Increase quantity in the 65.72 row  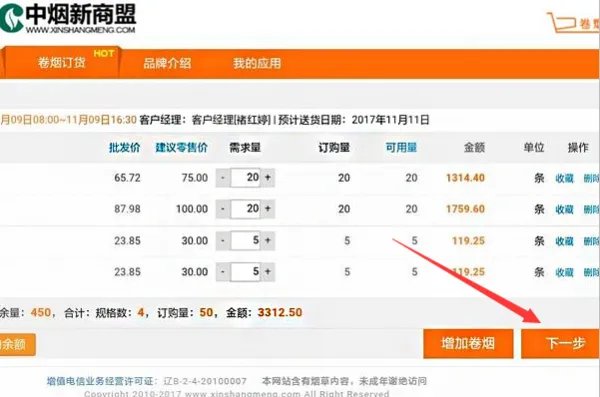coord(268,178)
